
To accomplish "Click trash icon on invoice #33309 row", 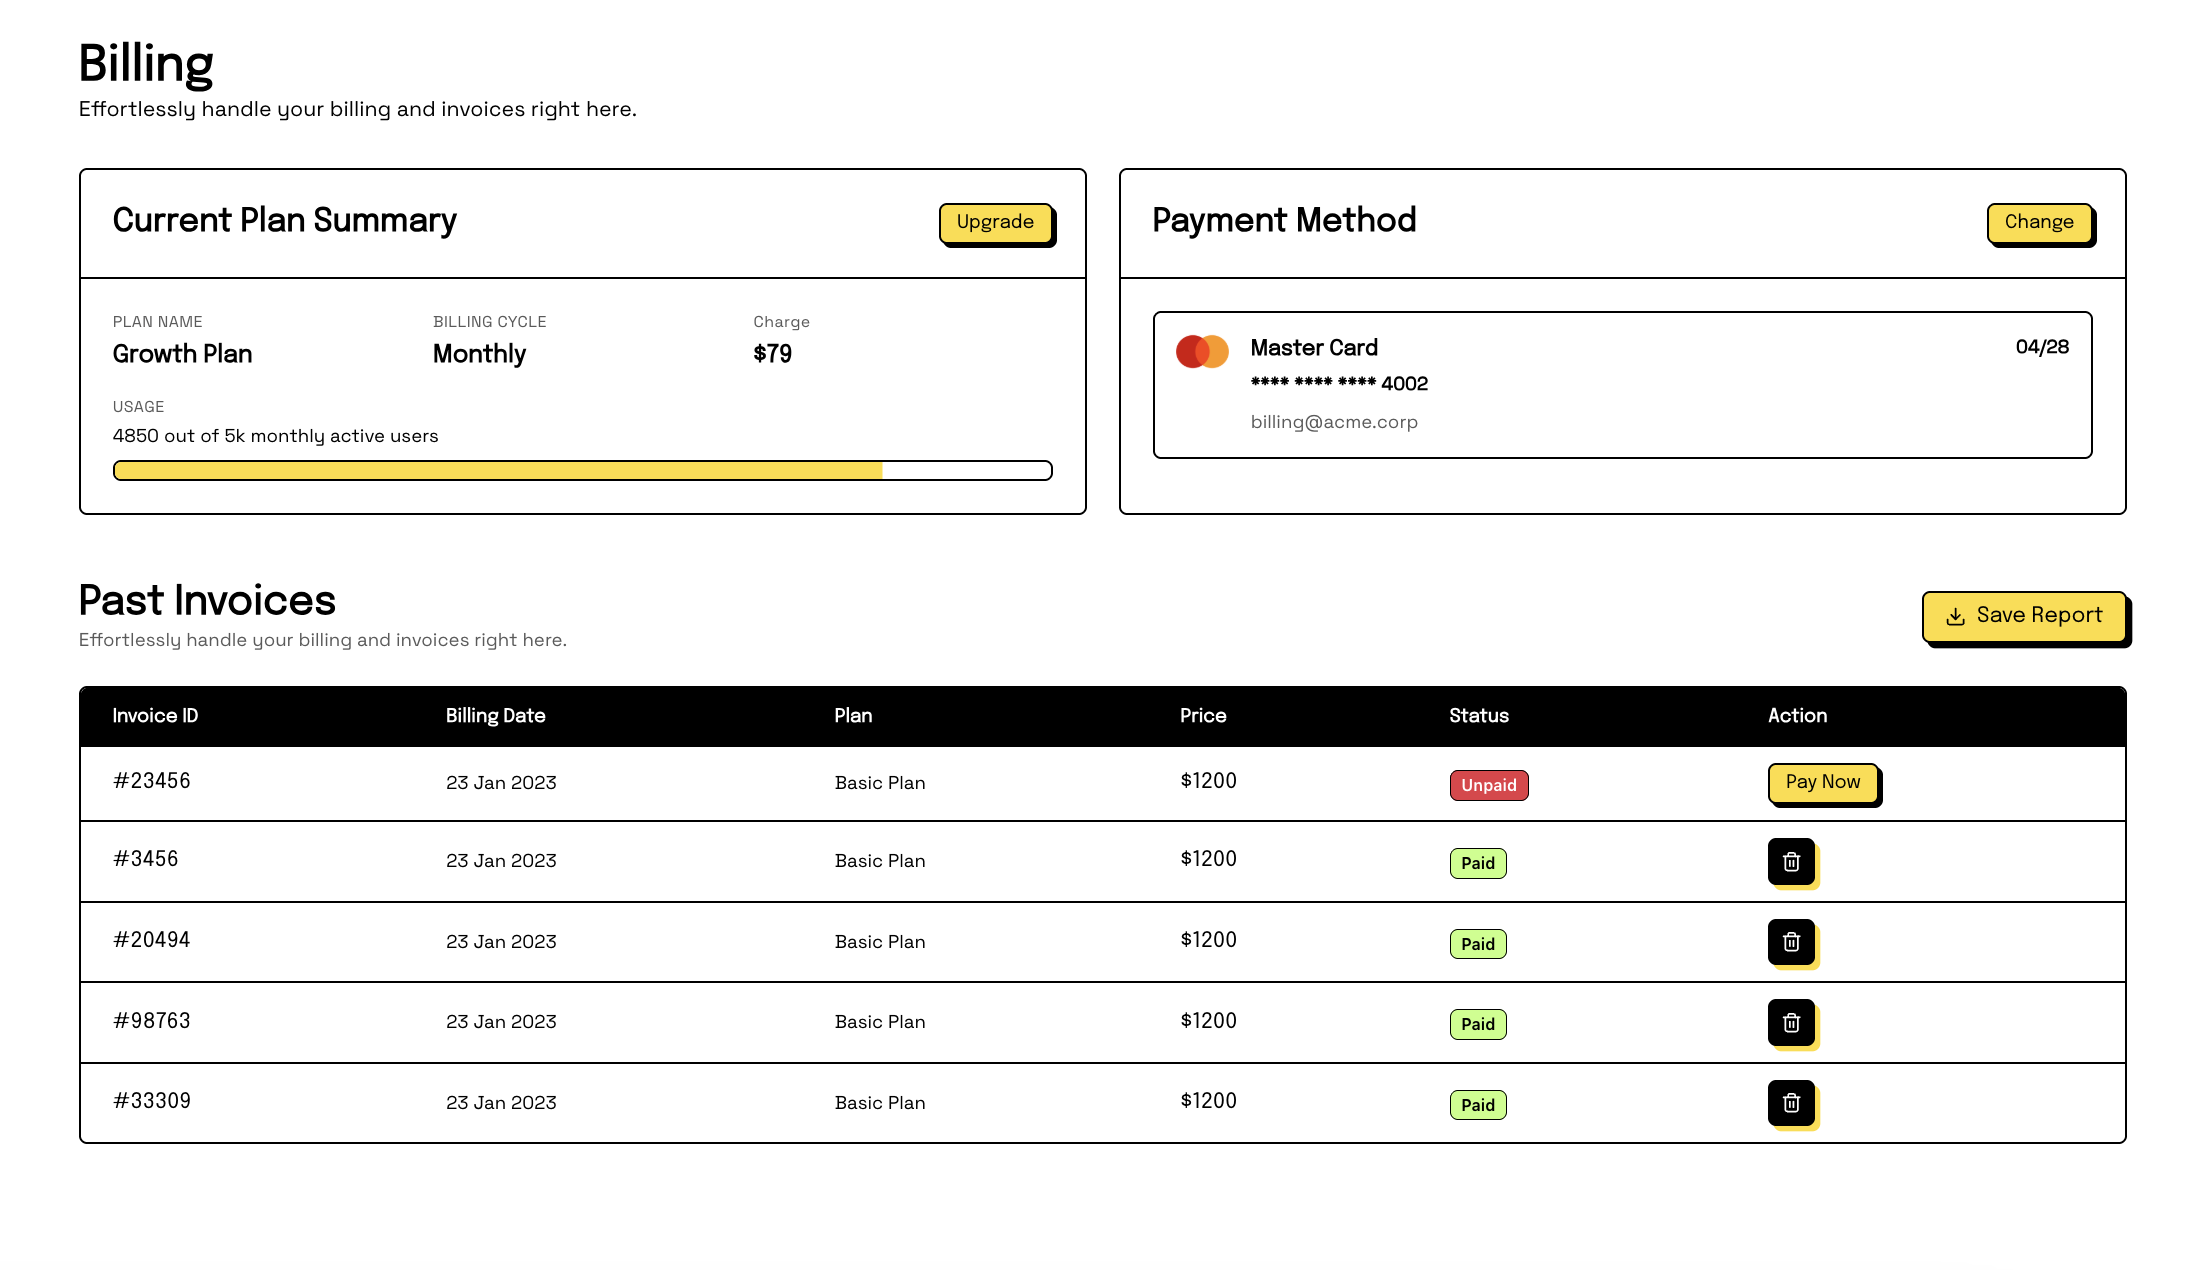I will click(1791, 1103).
